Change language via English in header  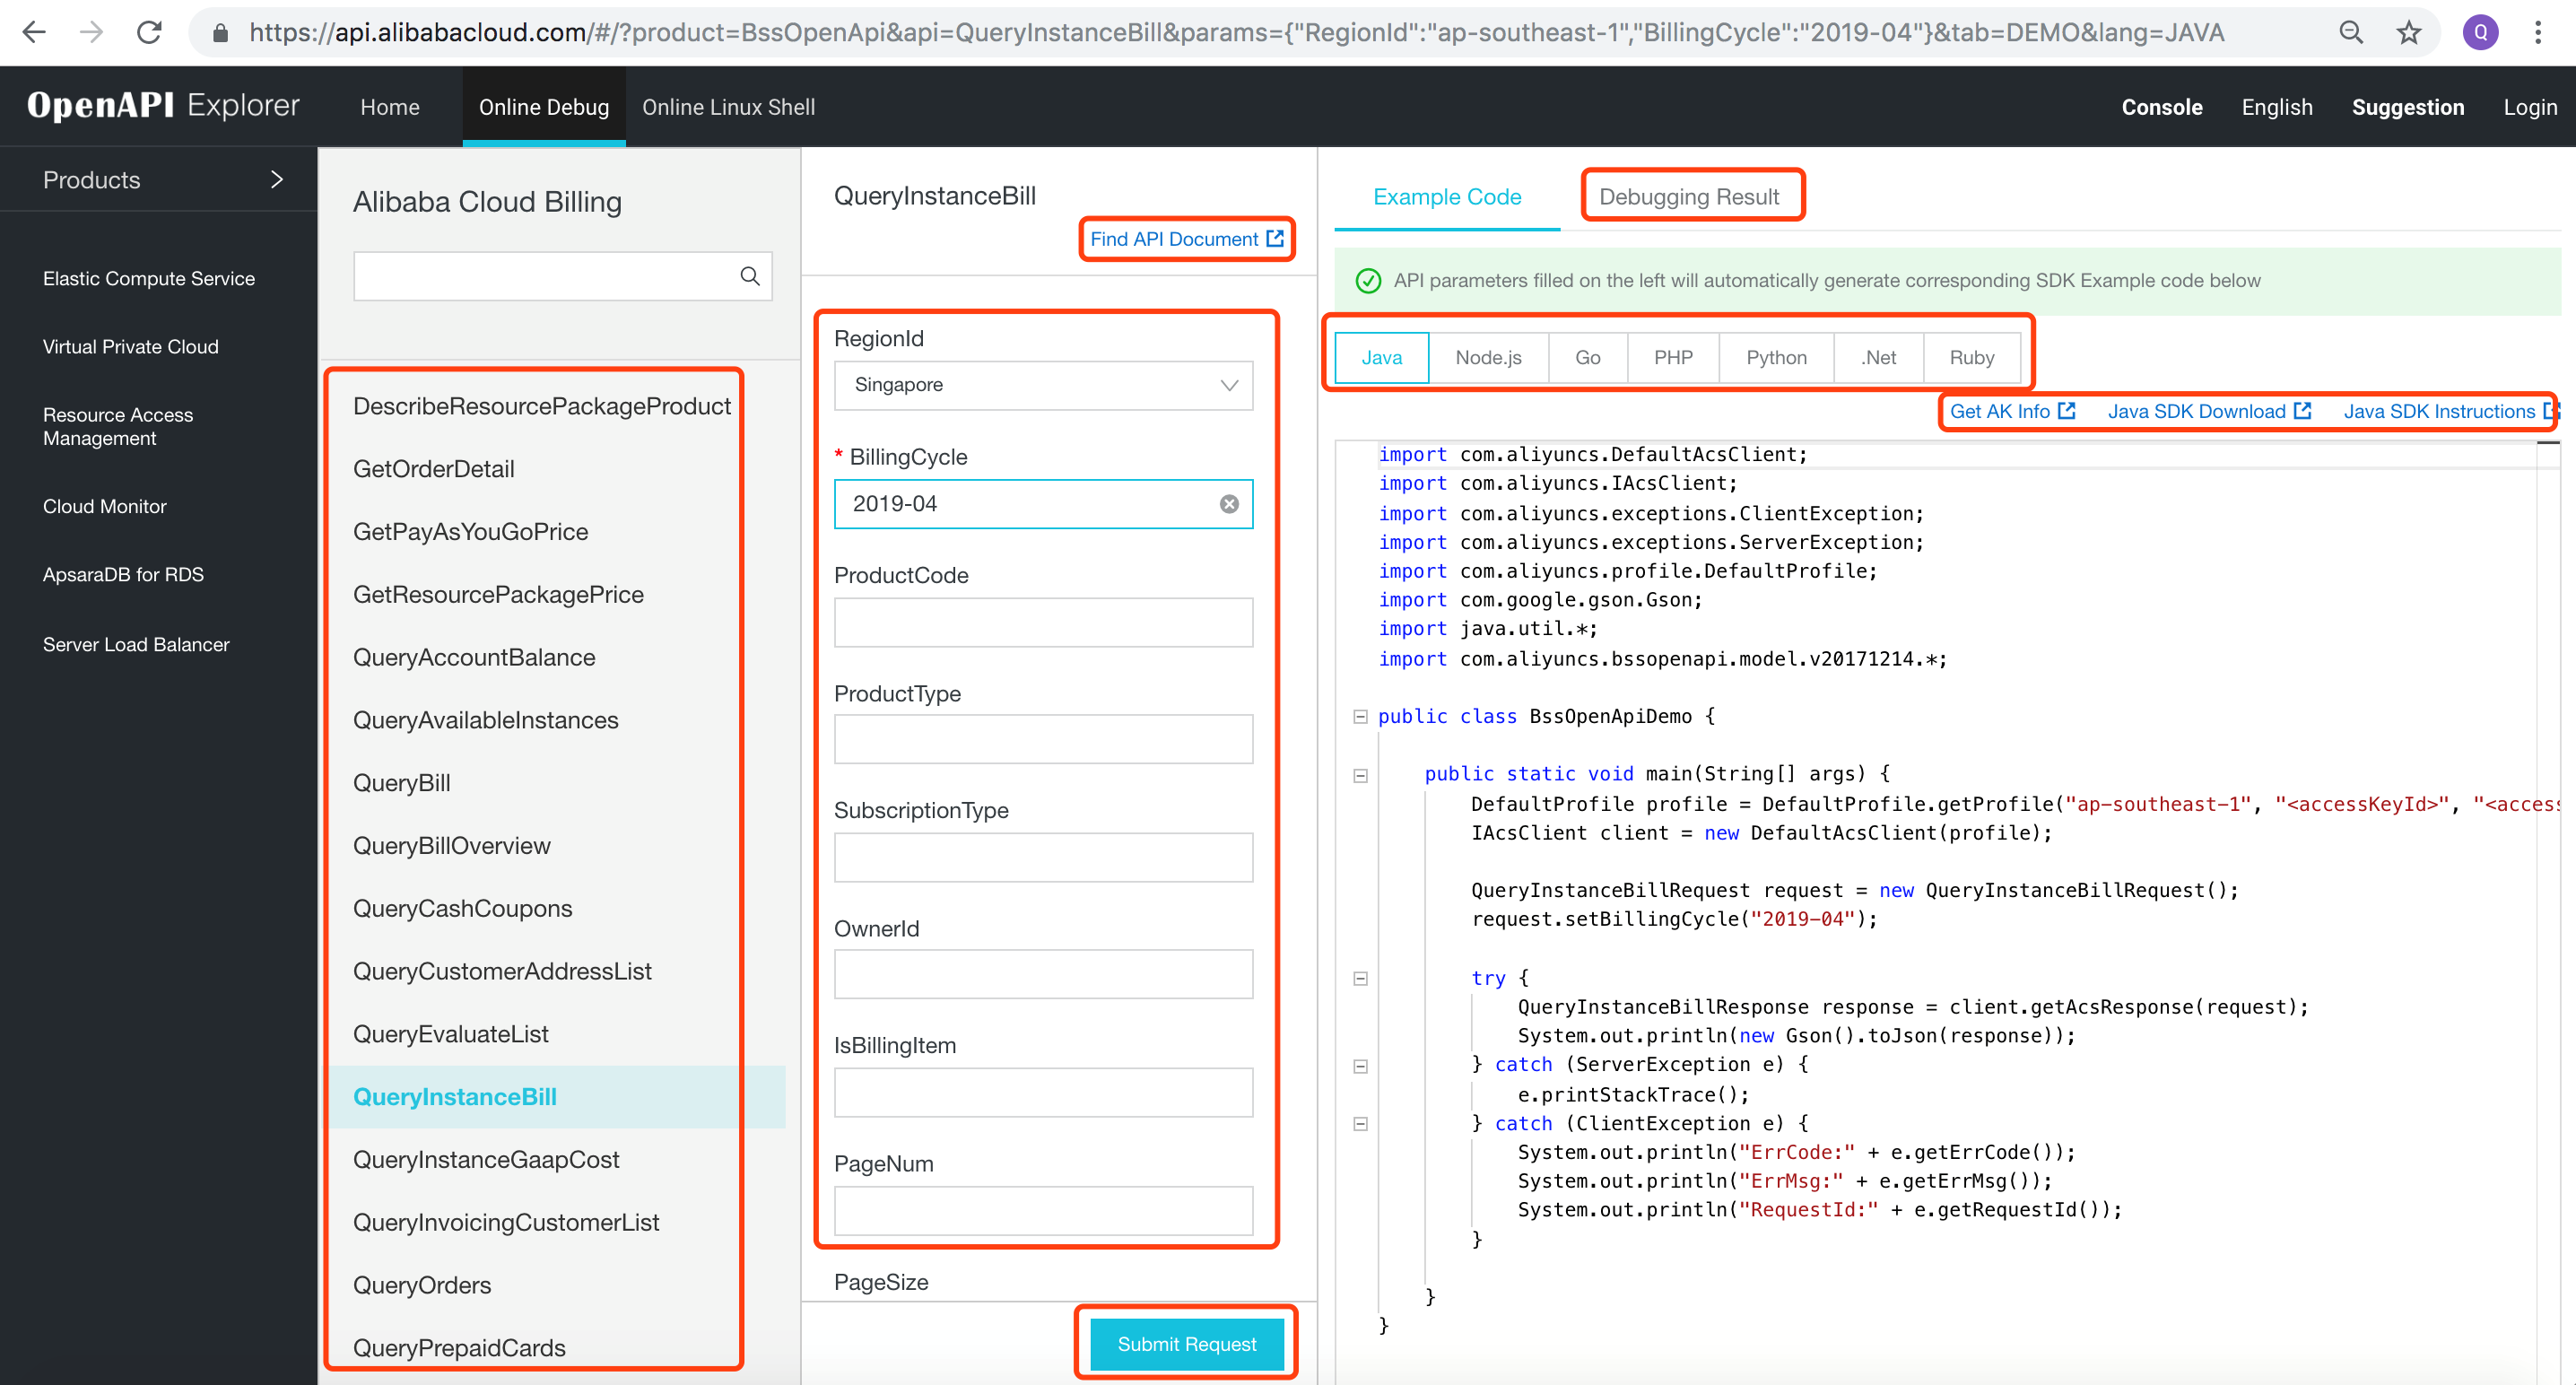click(x=2277, y=107)
